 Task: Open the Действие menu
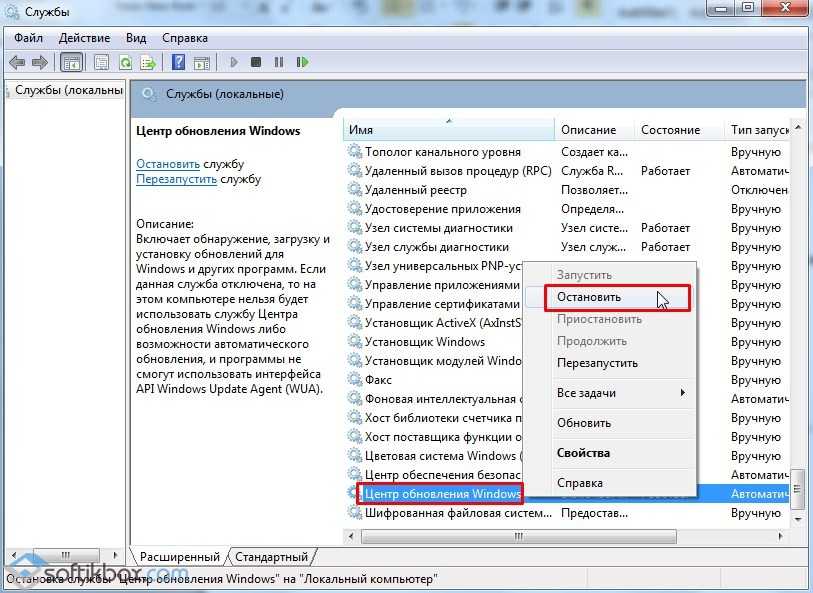(x=85, y=38)
